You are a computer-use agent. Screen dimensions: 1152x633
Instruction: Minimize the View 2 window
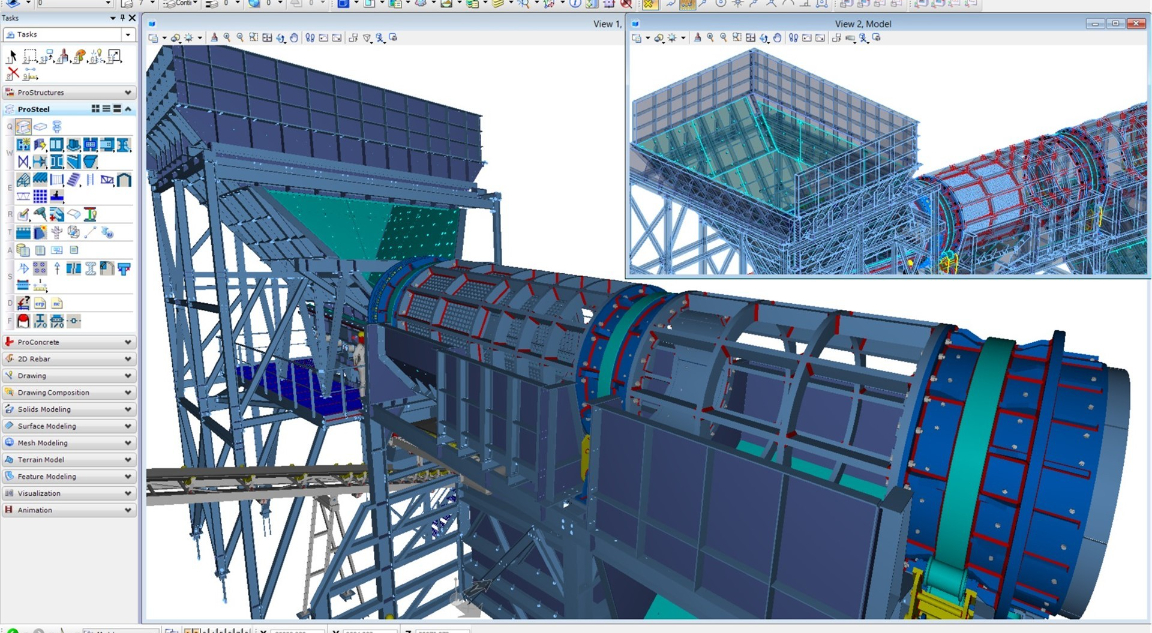pos(1096,23)
